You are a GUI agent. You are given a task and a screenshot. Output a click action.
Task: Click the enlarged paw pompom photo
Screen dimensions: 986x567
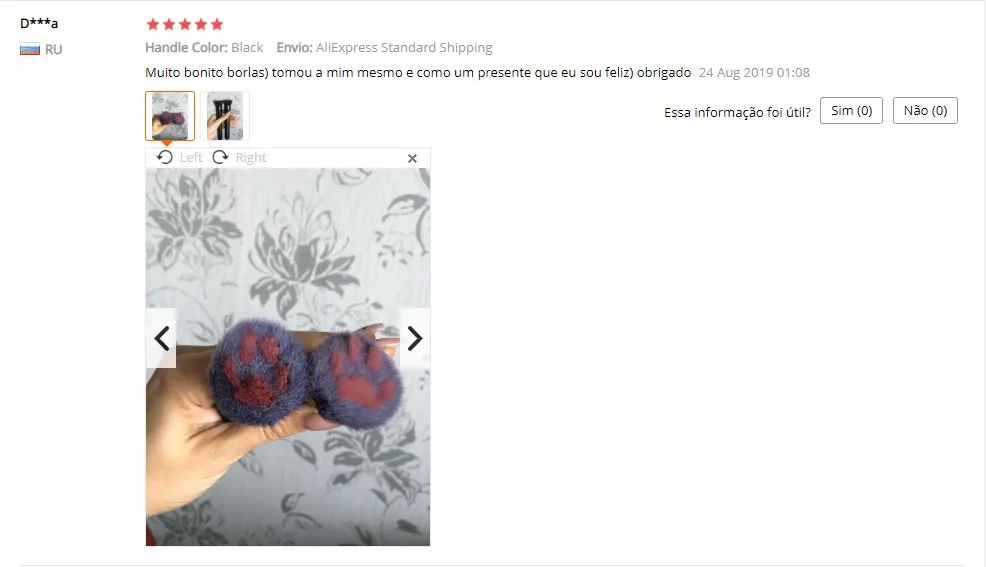(x=288, y=356)
